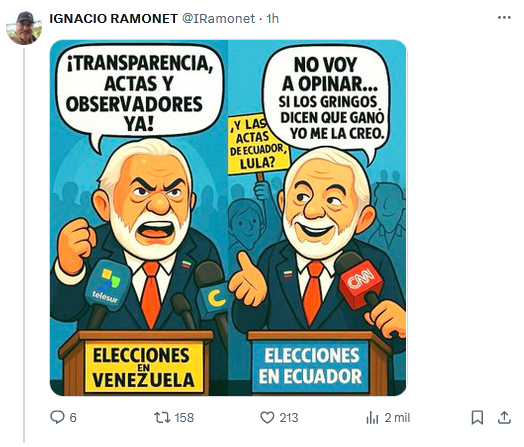The image size is (524, 447).
Task: Bookmark this tweet
Action: (477, 418)
